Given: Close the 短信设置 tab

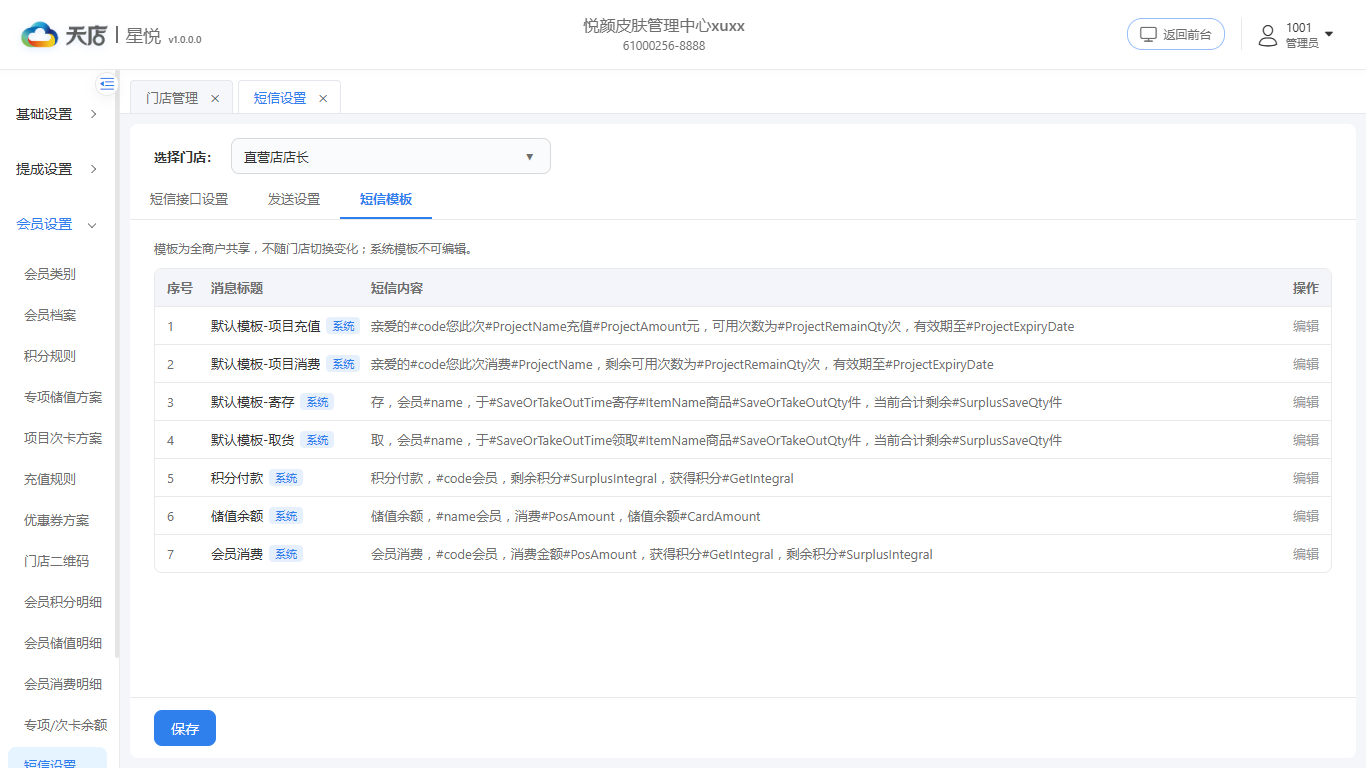Looking at the screenshot, I should coord(323,98).
